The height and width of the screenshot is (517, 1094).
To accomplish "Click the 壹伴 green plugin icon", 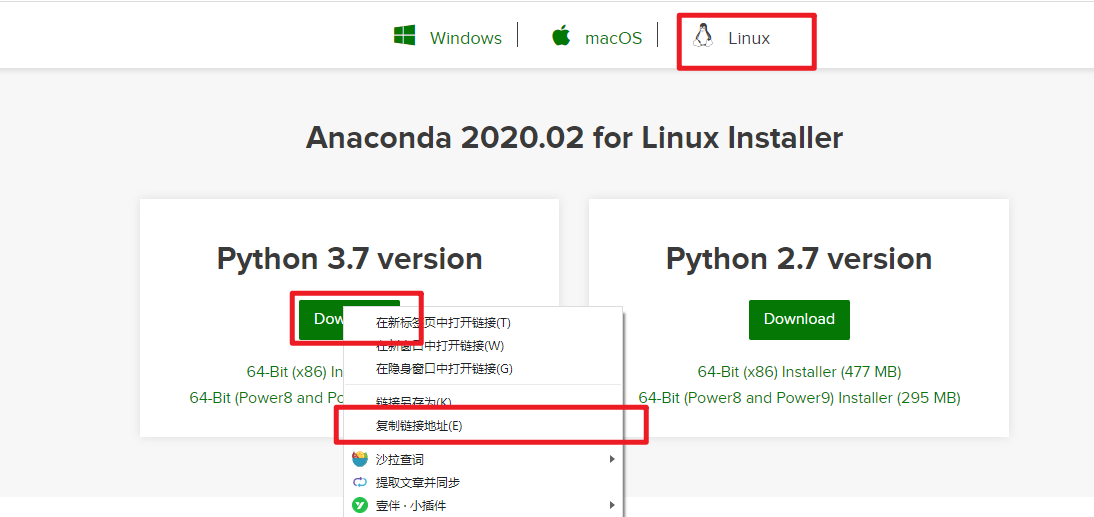I will tap(359, 505).
